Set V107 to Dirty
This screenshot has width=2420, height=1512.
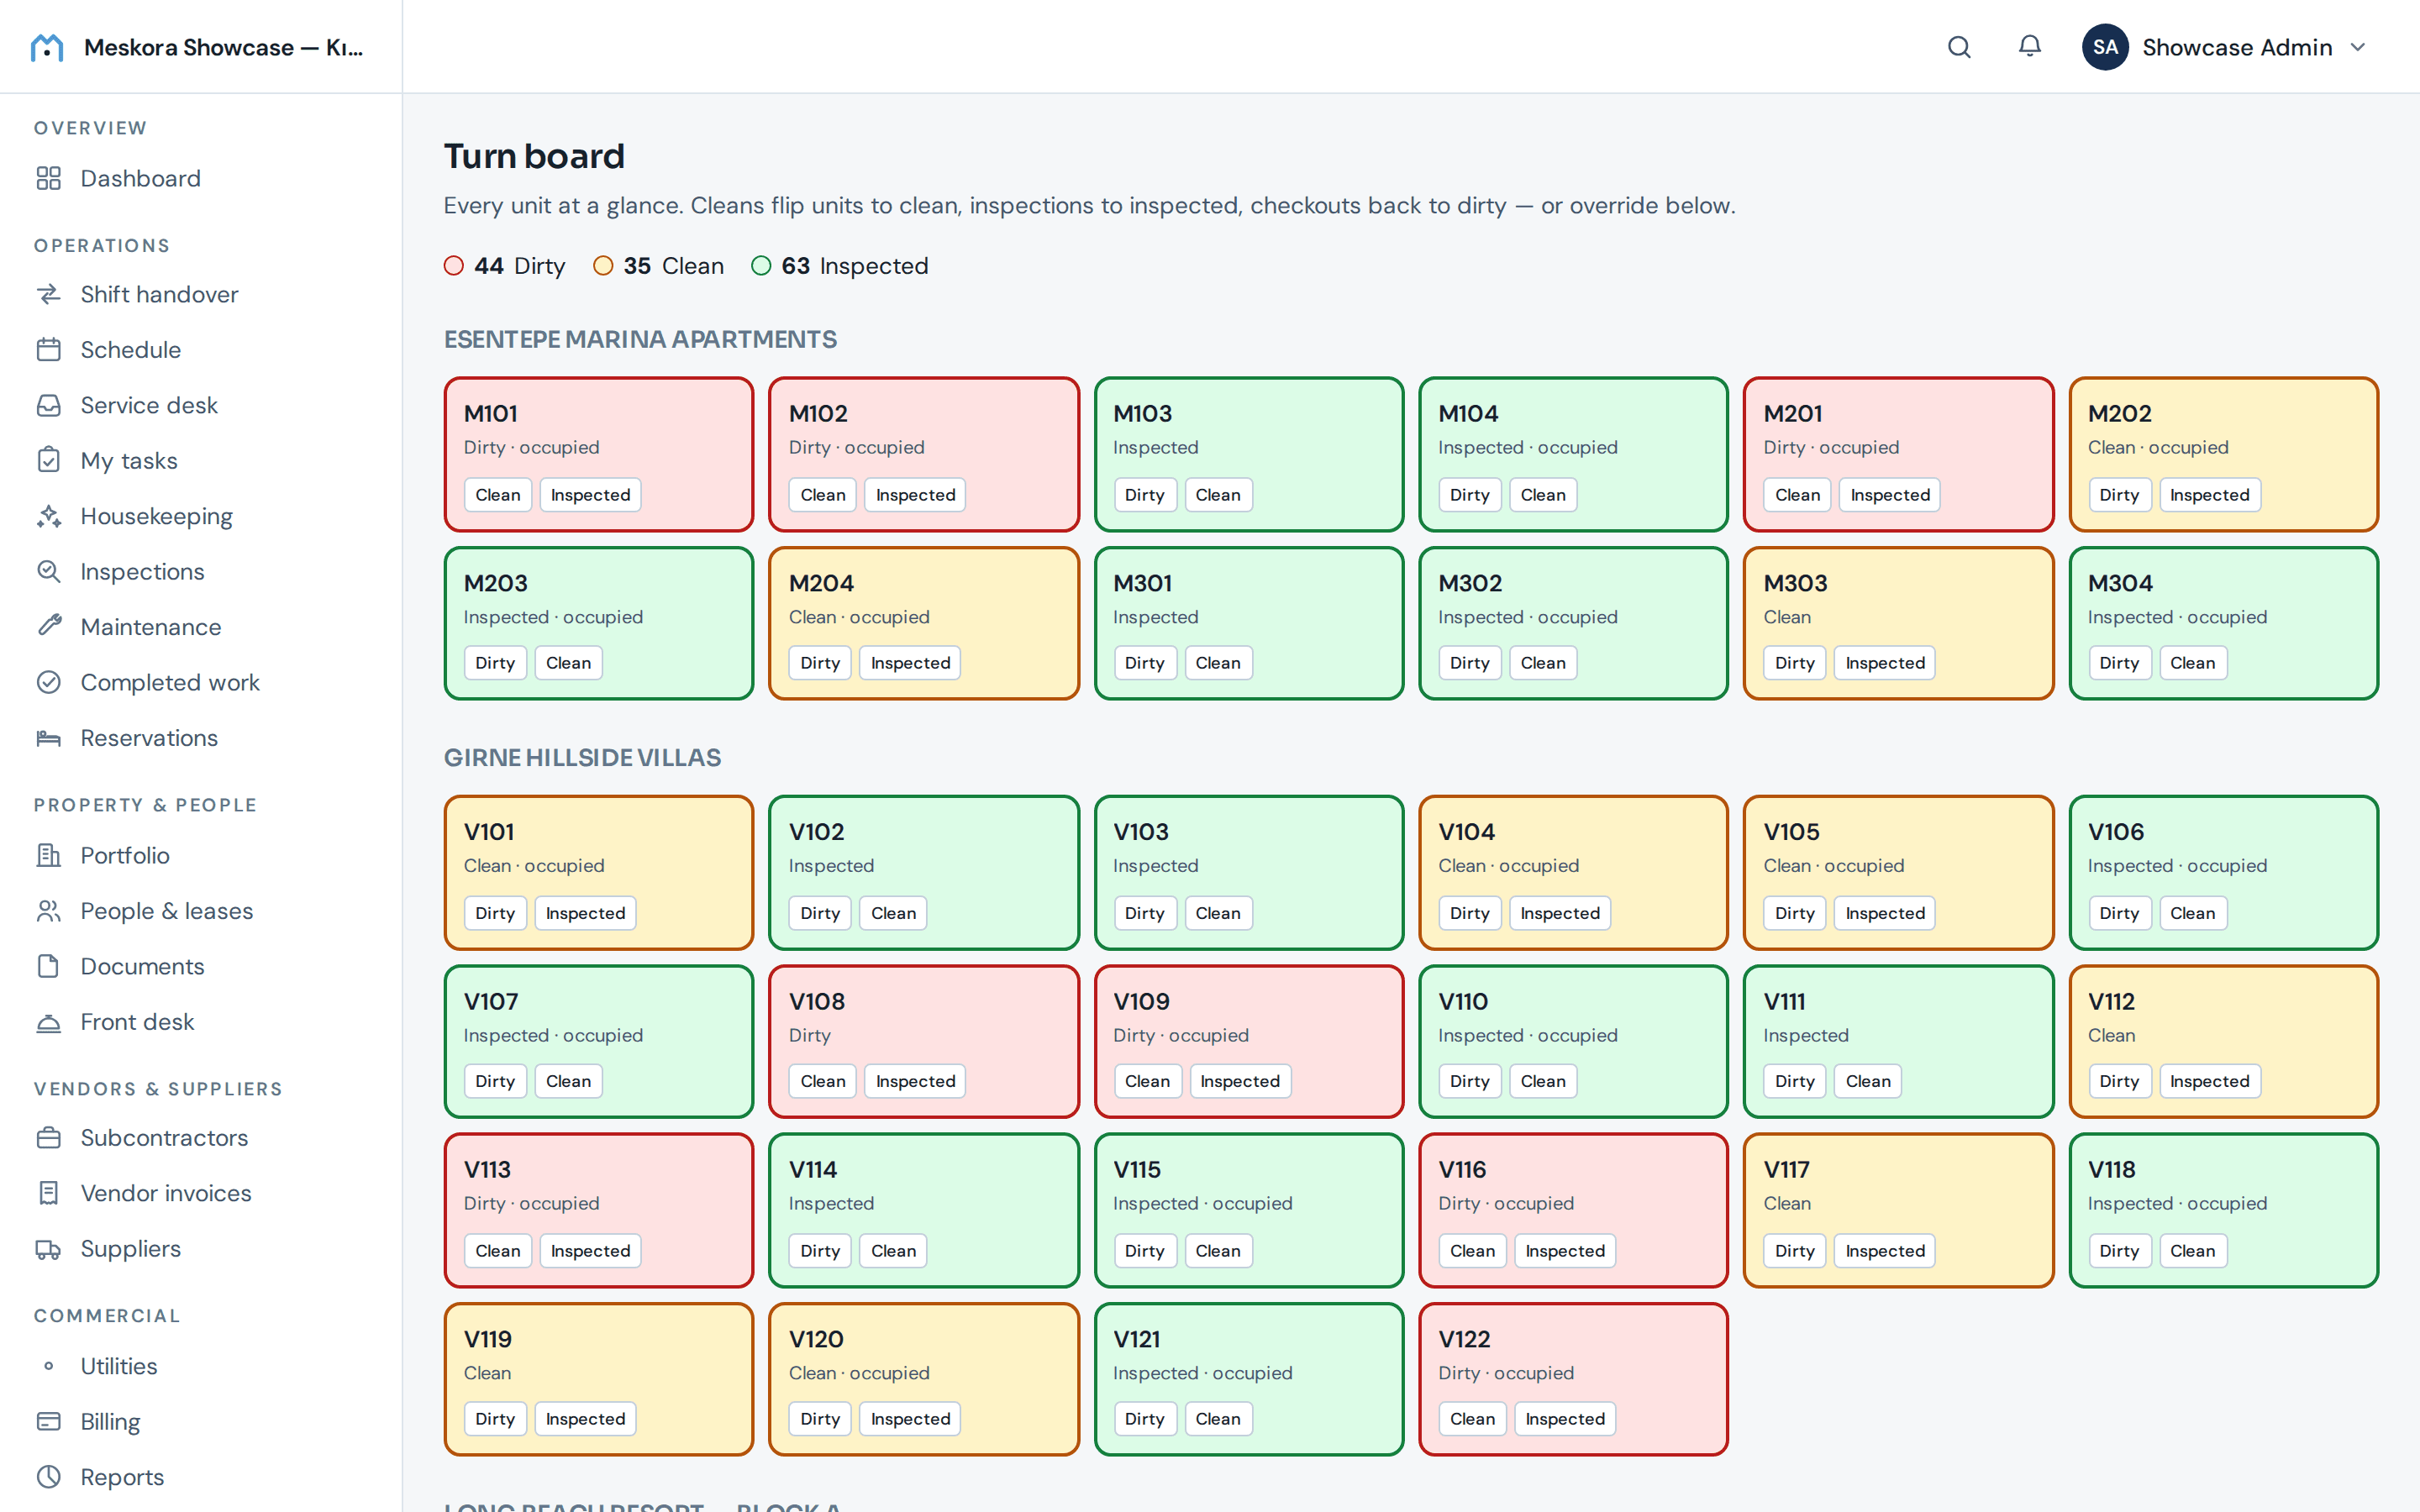pyautogui.click(x=495, y=1081)
